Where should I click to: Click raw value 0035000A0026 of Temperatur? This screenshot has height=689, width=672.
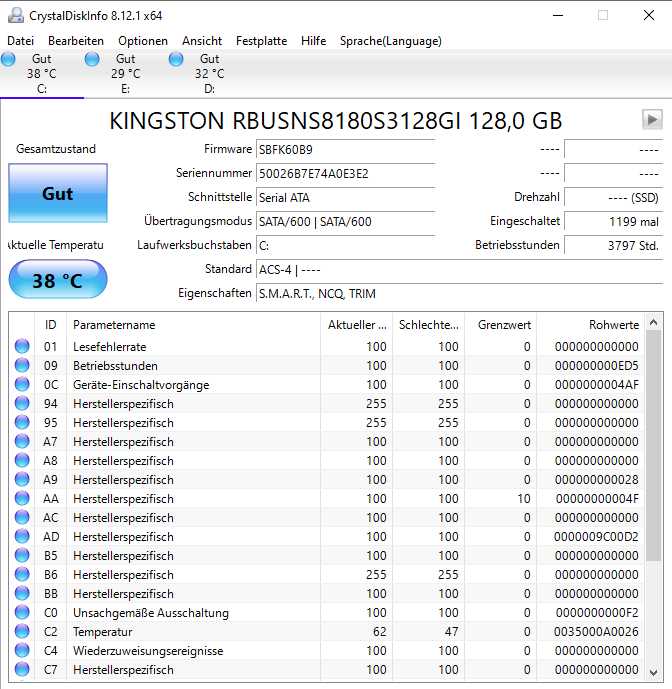pos(596,632)
